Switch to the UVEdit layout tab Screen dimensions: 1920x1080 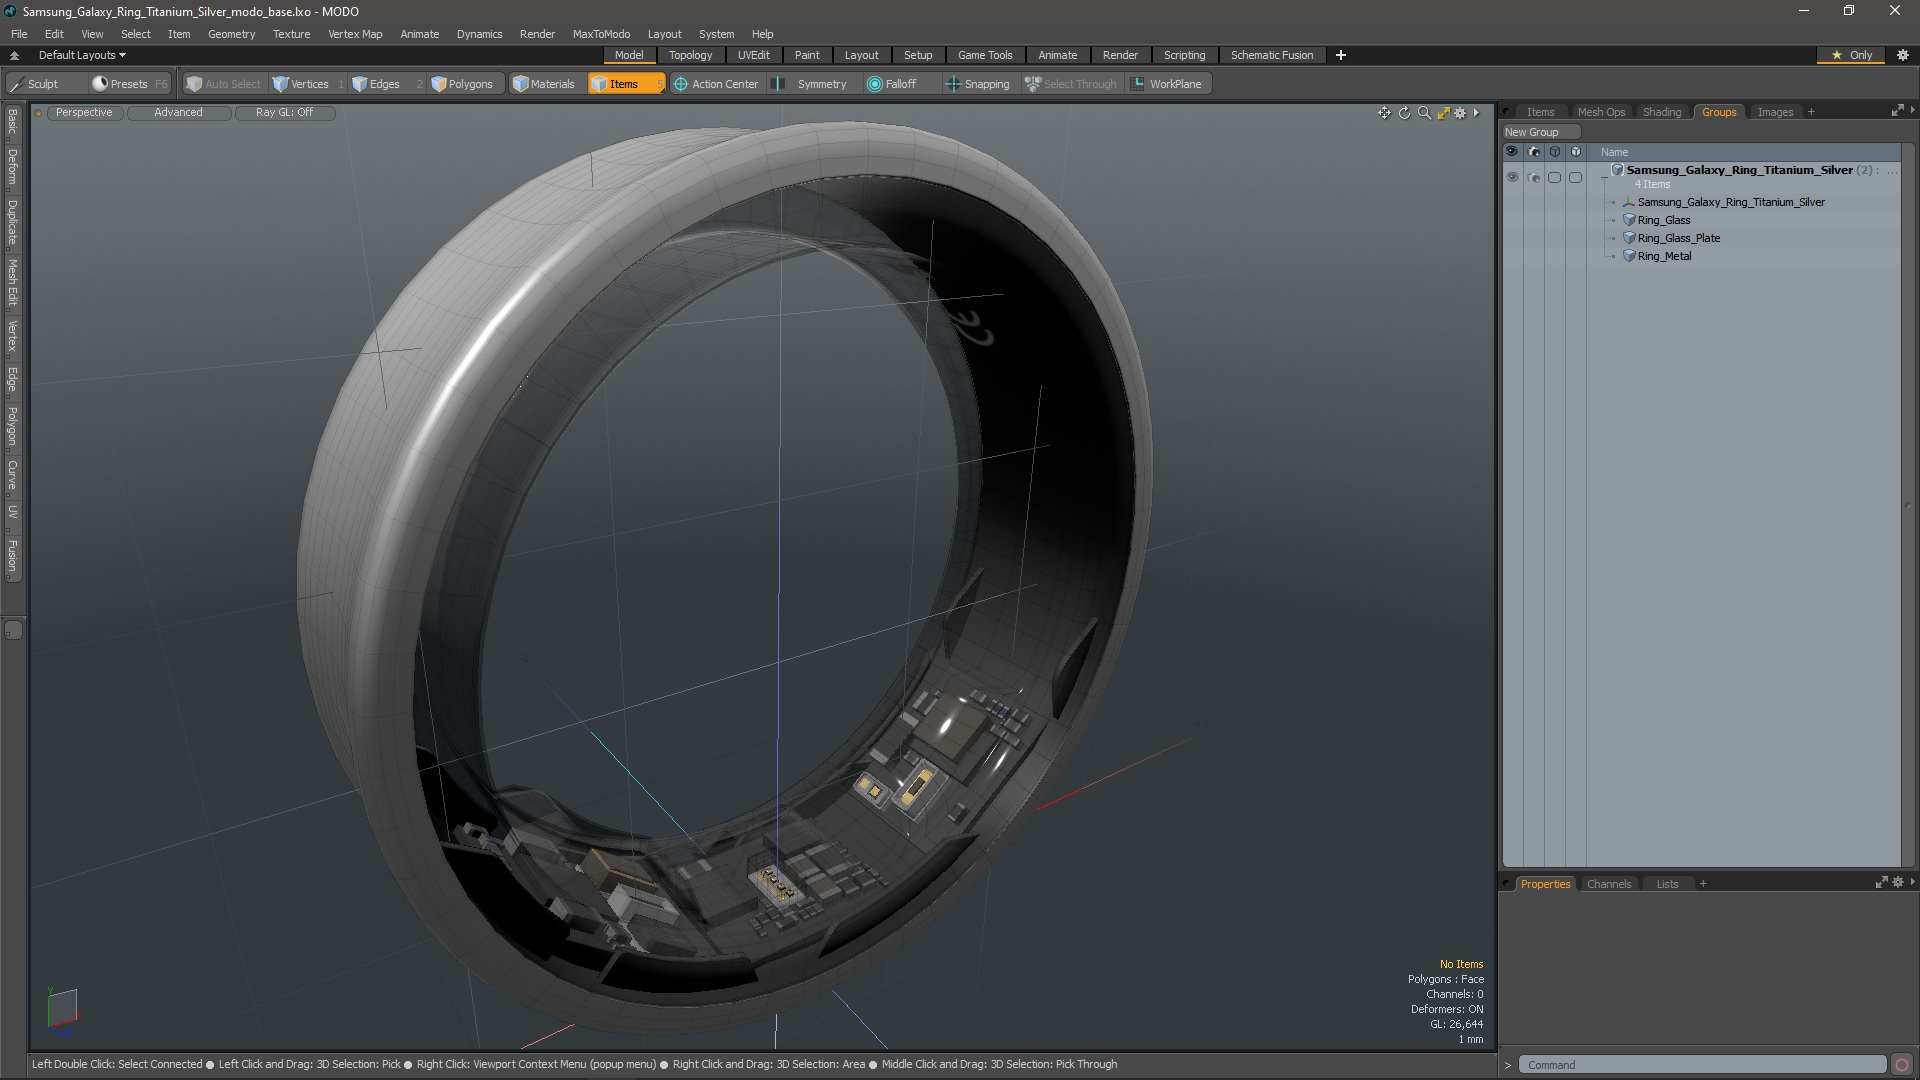click(753, 55)
